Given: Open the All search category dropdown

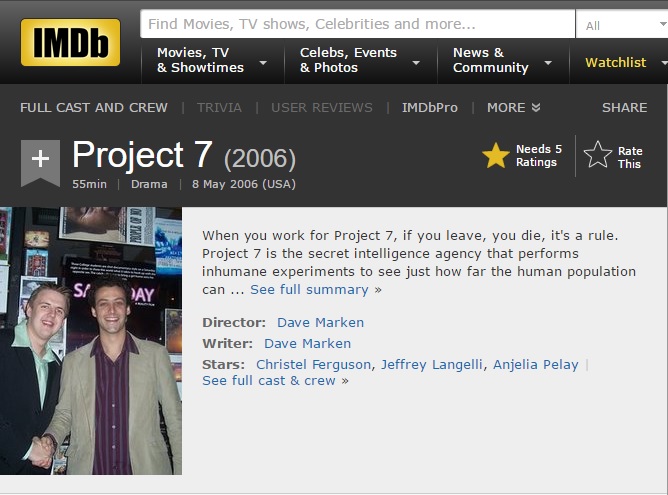Looking at the screenshot, I should [622, 25].
